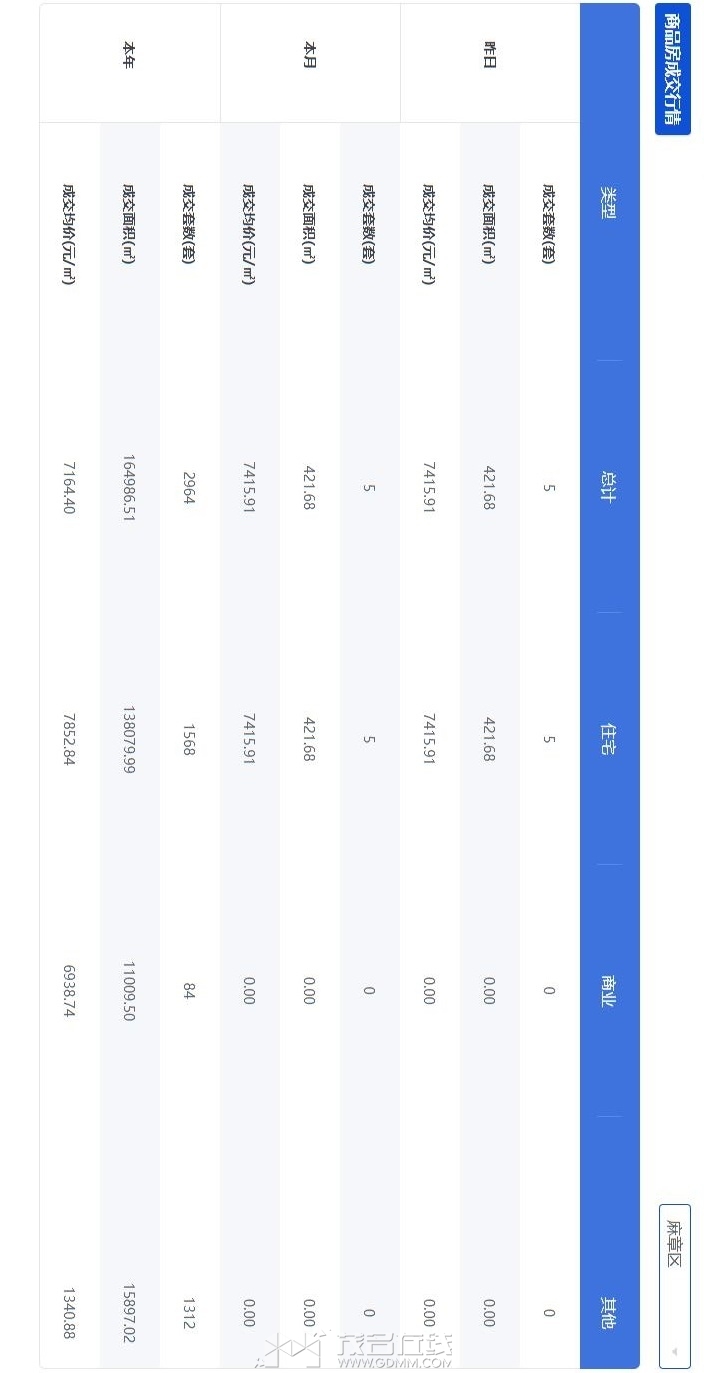Select the 类型 column header
Viewport: 704px width, 1373px height.
pyautogui.click(x=608, y=203)
